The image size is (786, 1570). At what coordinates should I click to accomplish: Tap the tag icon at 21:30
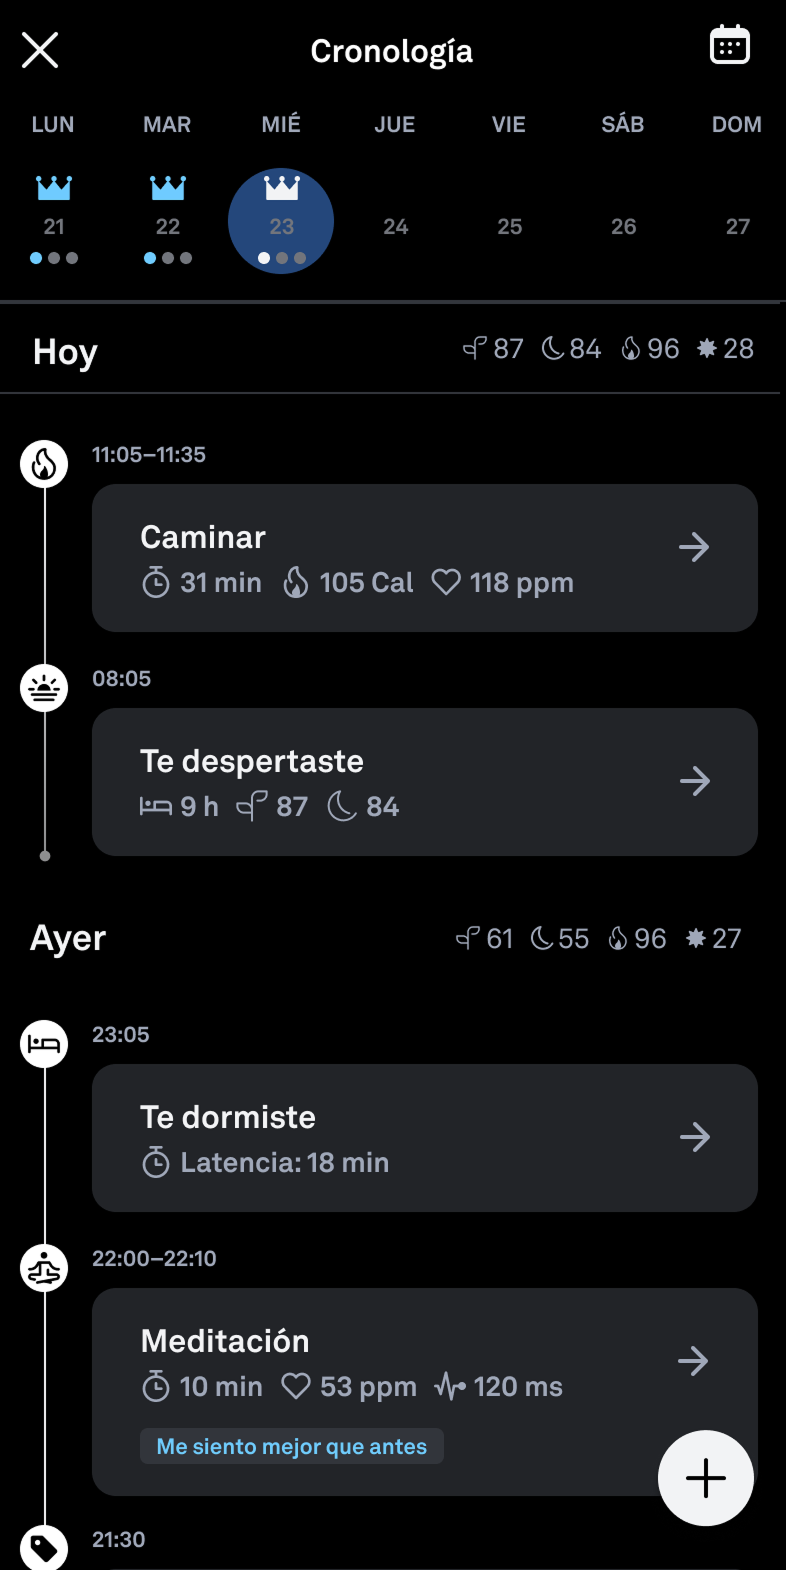pyautogui.click(x=45, y=1548)
